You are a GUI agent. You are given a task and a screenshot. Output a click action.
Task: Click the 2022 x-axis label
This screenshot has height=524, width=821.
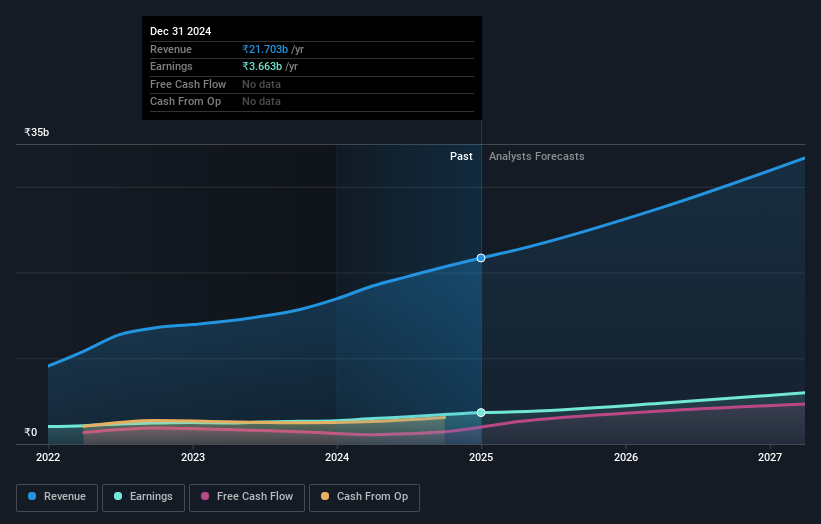pyautogui.click(x=48, y=457)
